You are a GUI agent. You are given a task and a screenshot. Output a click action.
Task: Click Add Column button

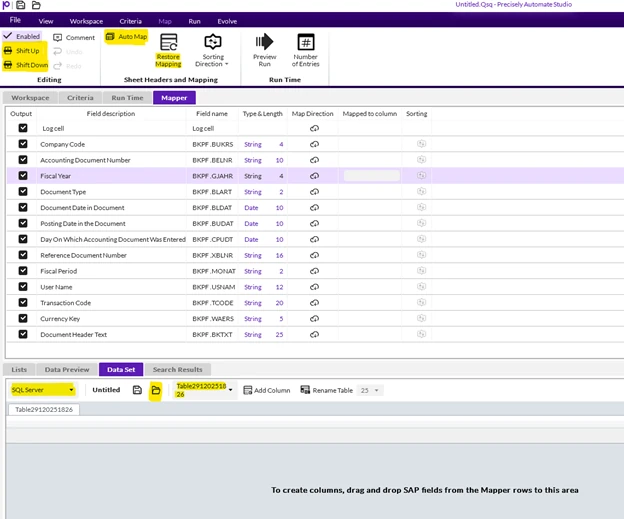point(267,390)
